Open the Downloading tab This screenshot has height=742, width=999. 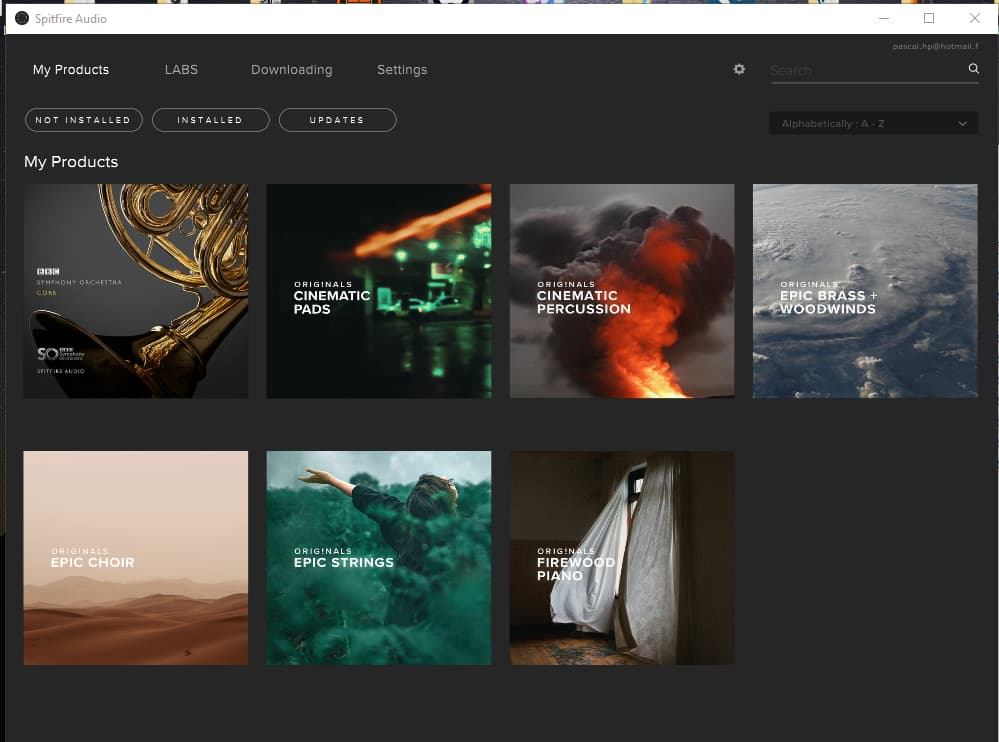(291, 70)
